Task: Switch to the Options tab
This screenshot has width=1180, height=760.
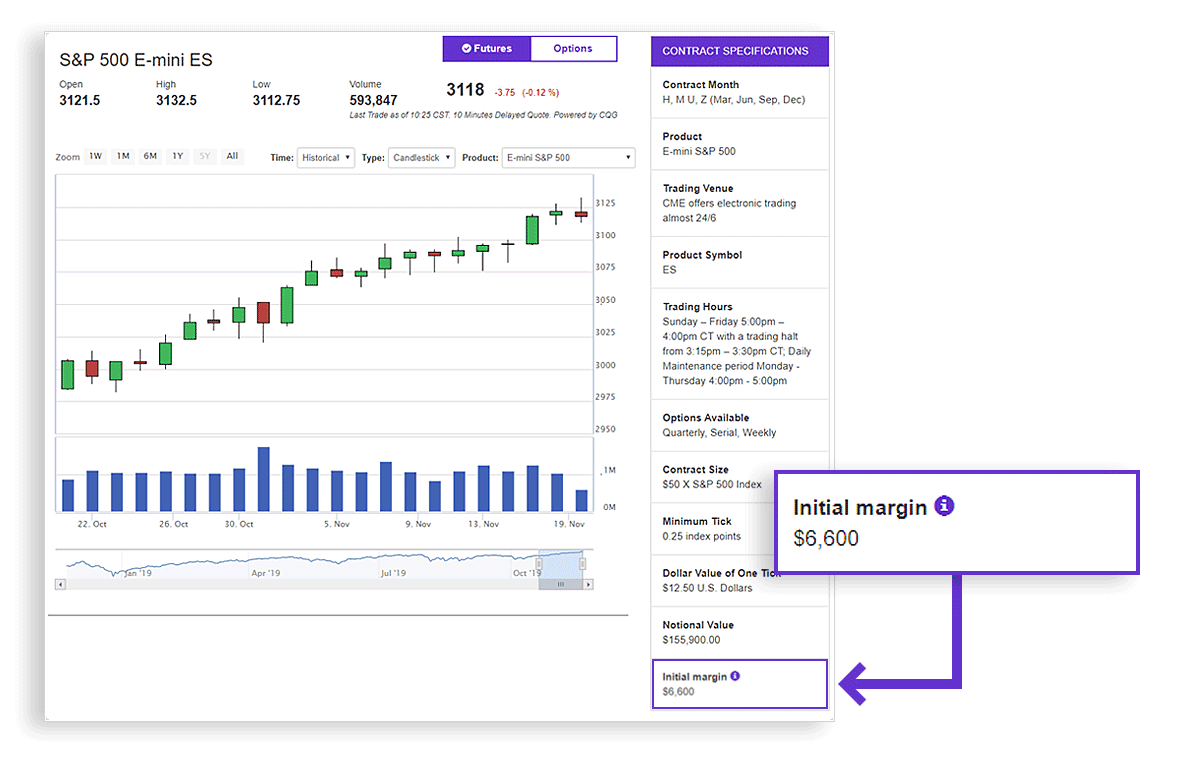Action: coord(573,48)
